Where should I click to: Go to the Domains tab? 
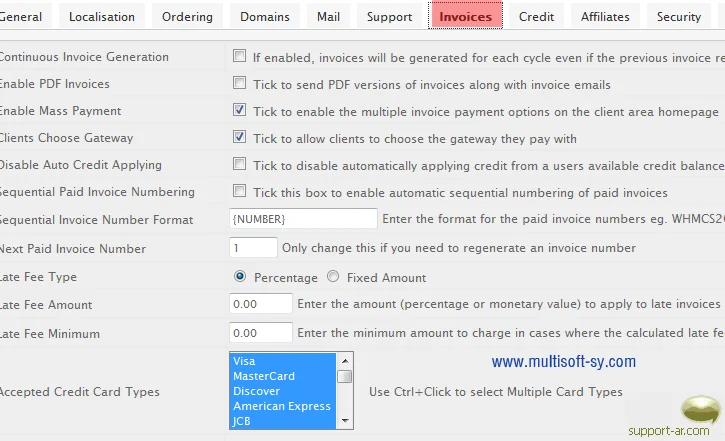click(x=265, y=16)
